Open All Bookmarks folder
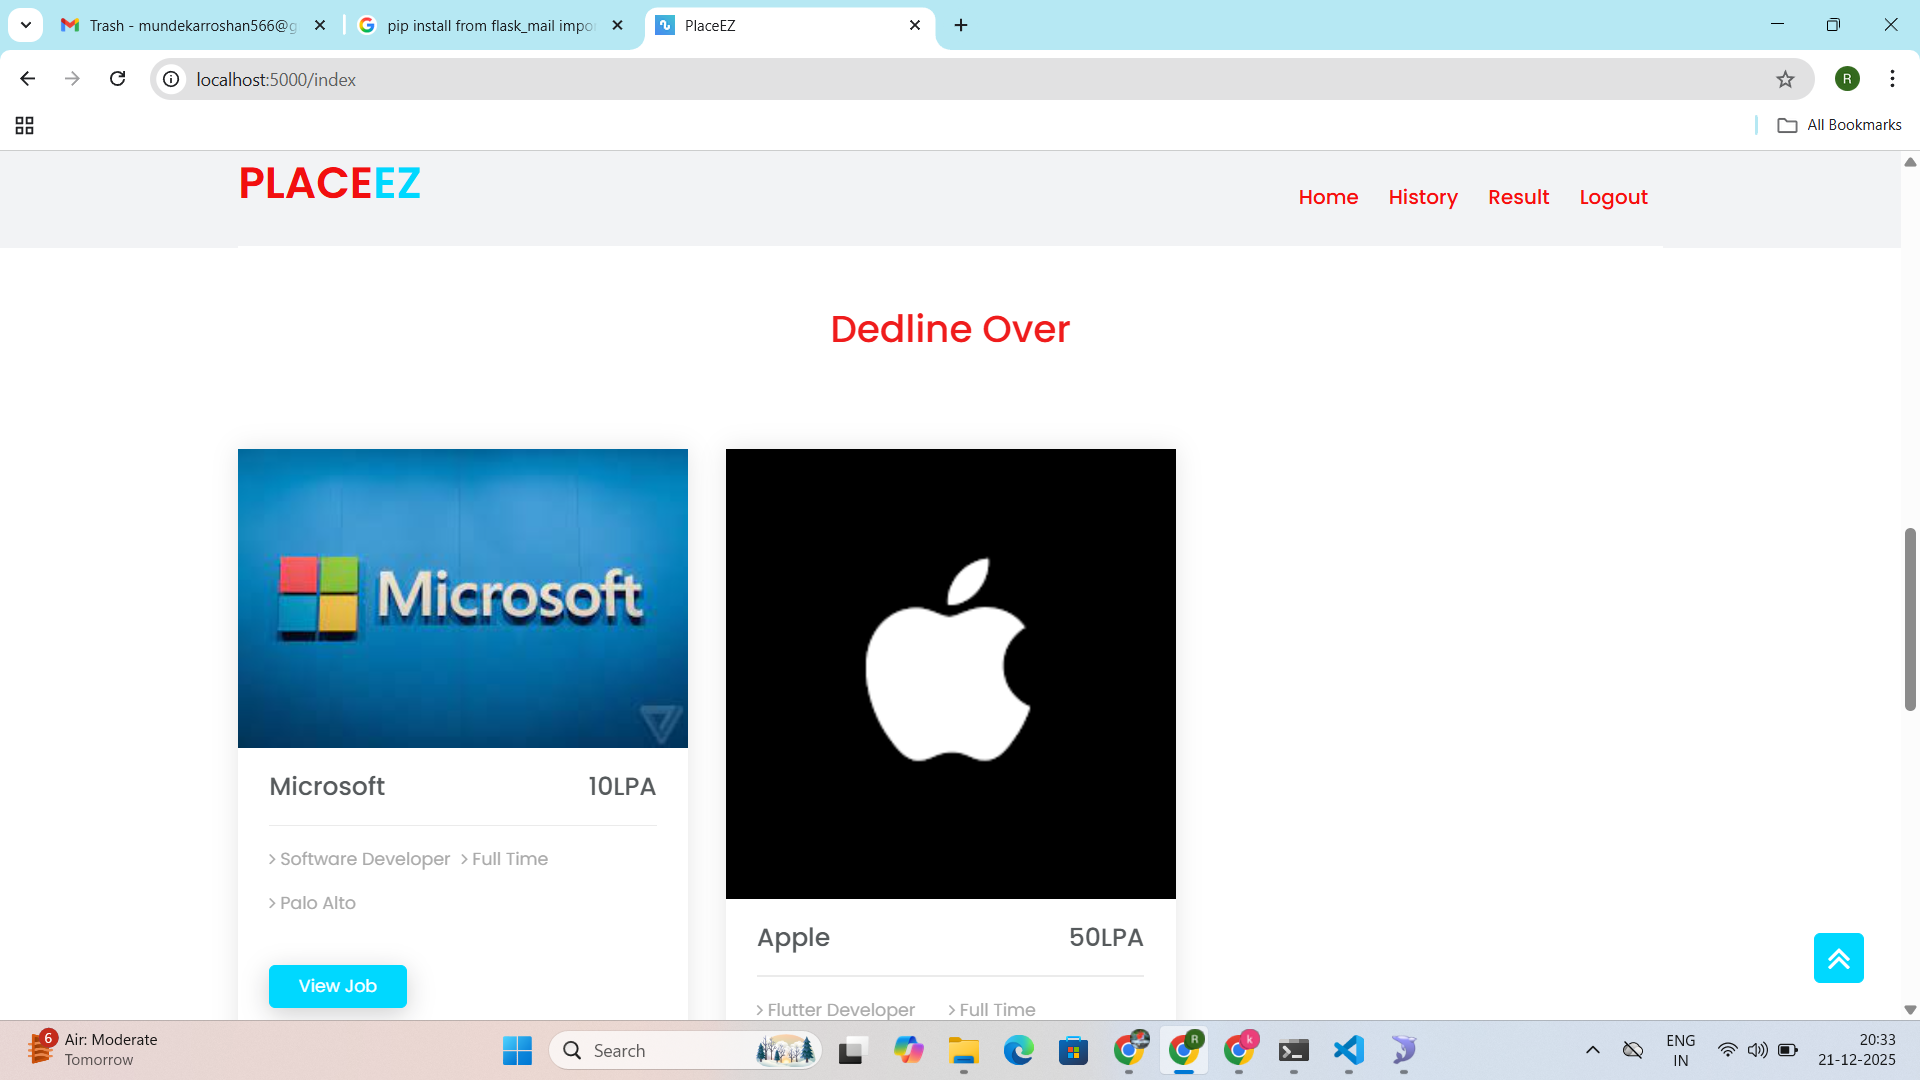Image resolution: width=1920 pixels, height=1080 pixels. [x=1839, y=125]
